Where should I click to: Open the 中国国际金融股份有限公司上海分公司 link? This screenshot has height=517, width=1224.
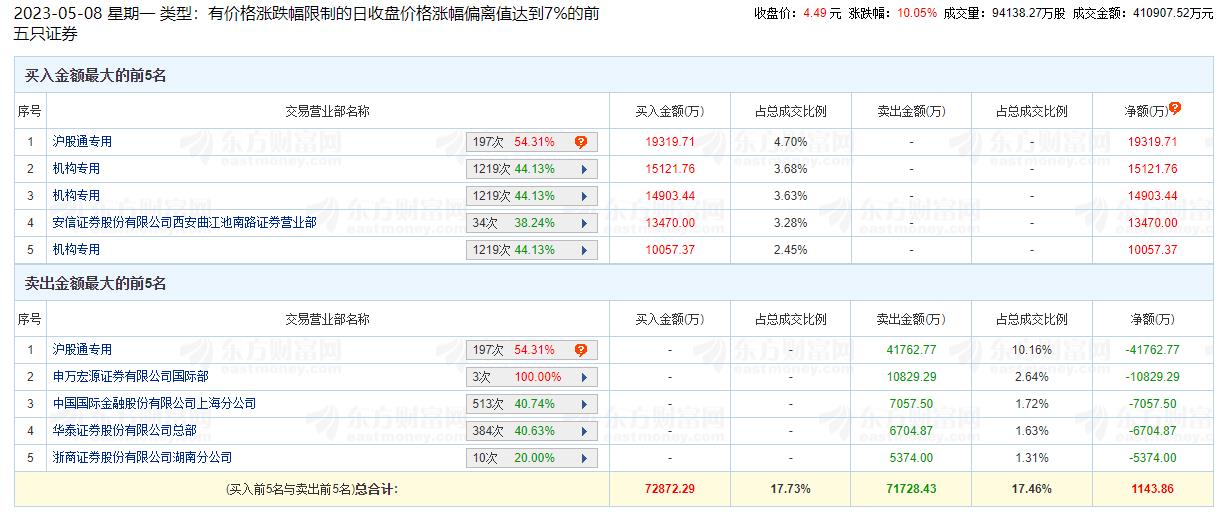click(155, 404)
